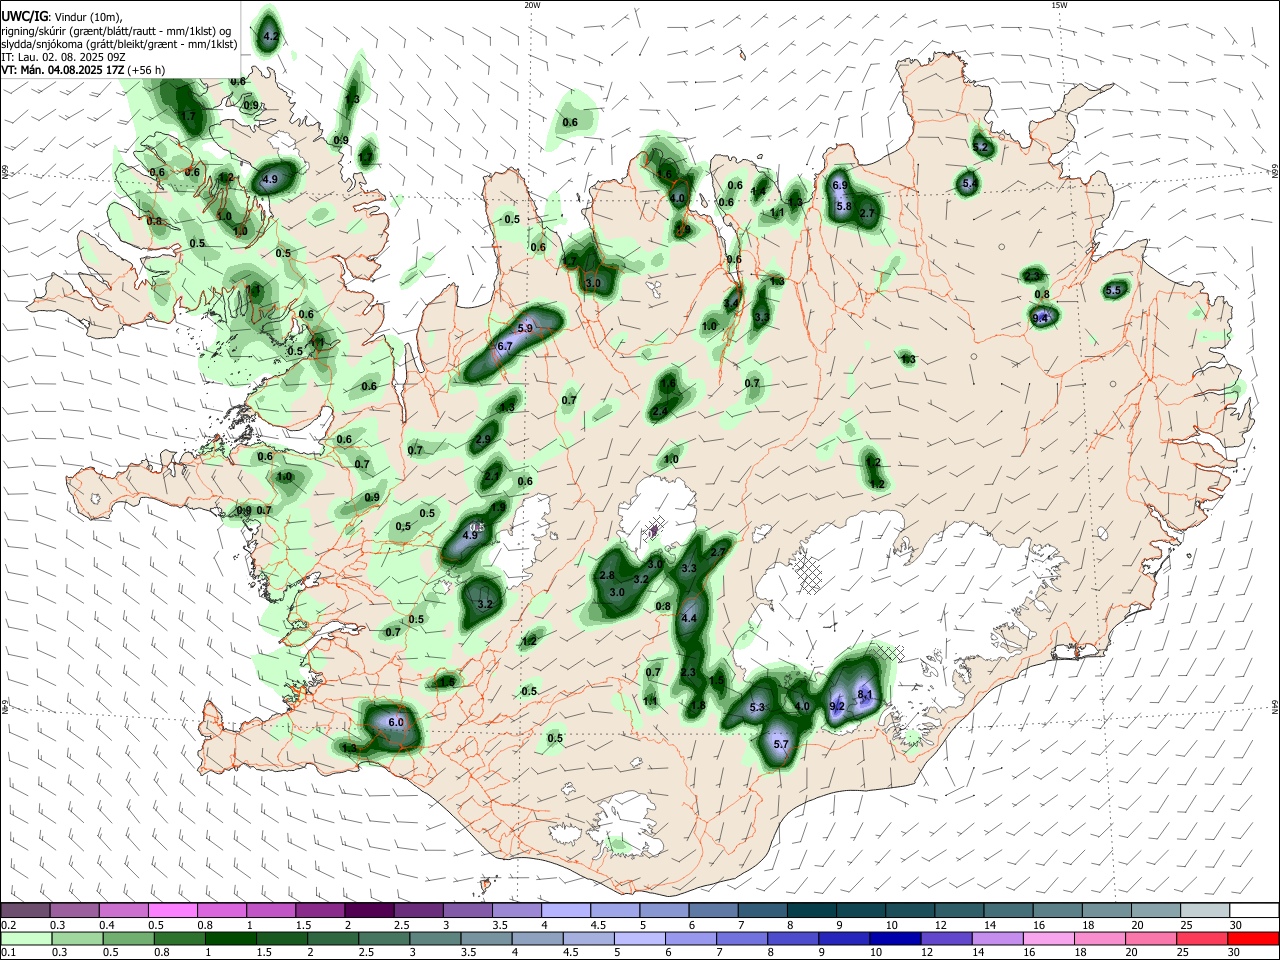
Task: Click the 2.9 precipitation value
Action: [x=484, y=440]
